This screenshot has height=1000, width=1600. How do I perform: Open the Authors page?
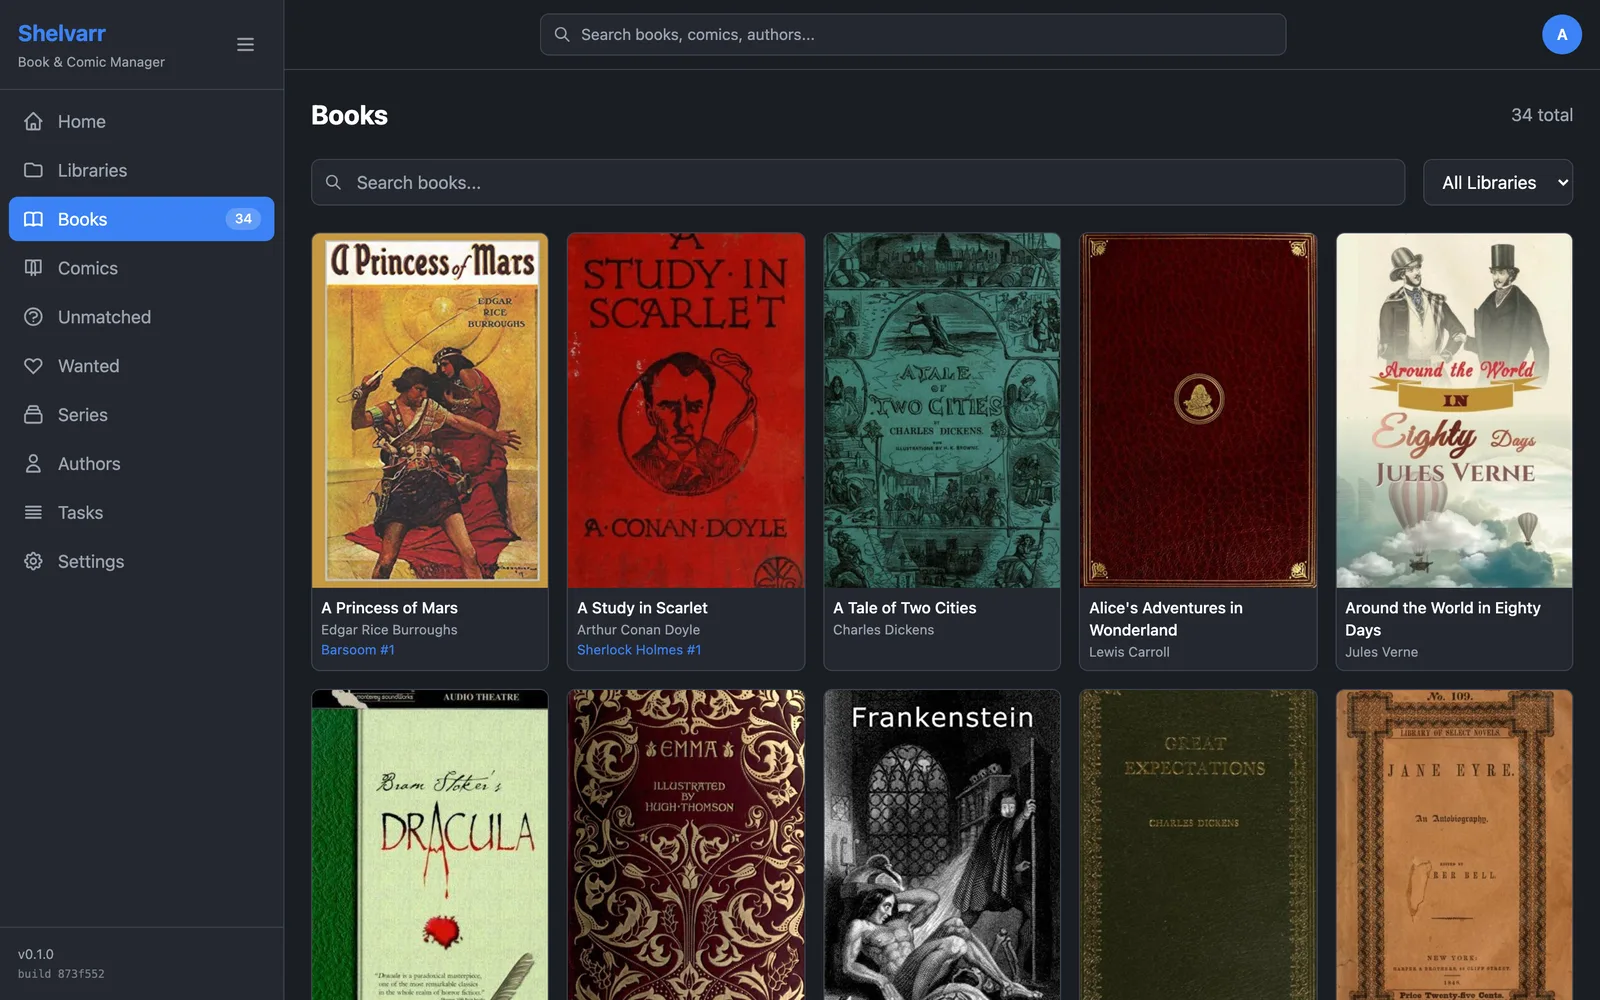pos(142,464)
